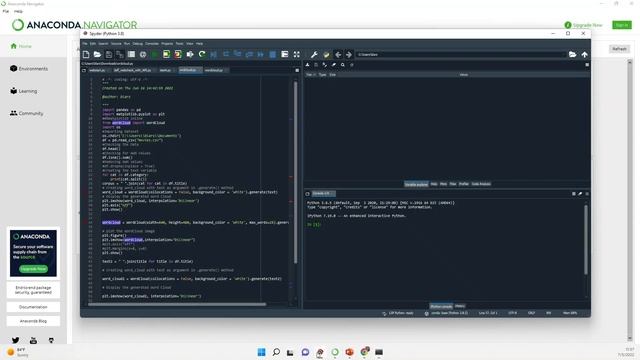Remove all variables eraser icon
The height and width of the screenshot is (360, 640).
click(x=334, y=64)
